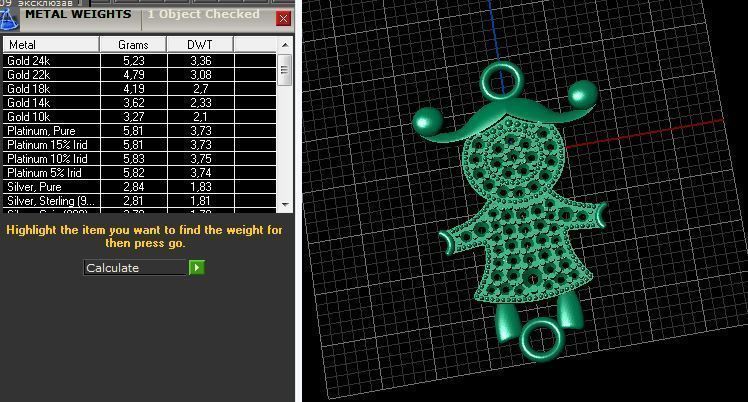Click the DWT column header
Viewport: 748px width, 402px height.
pyautogui.click(x=200, y=45)
